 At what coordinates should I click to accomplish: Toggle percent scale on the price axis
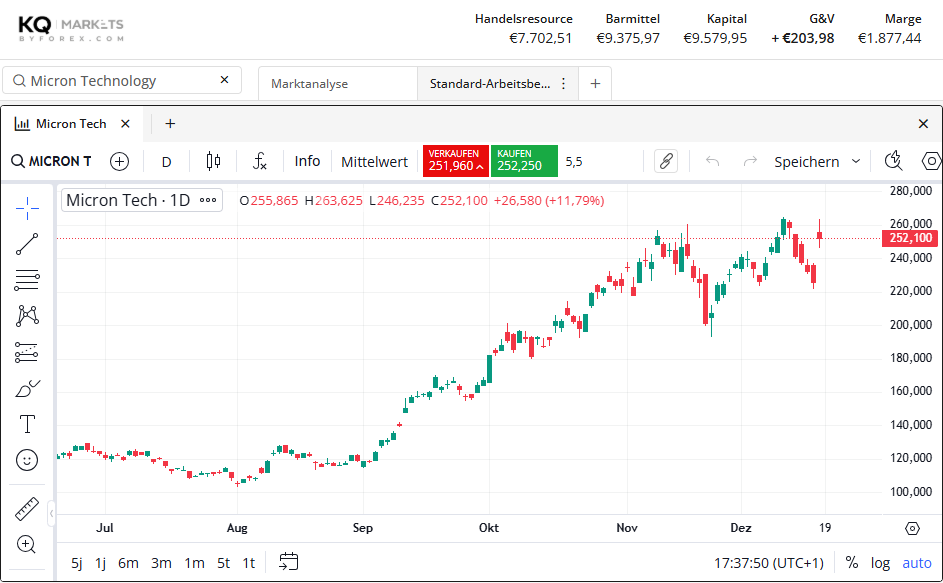coord(851,563)
